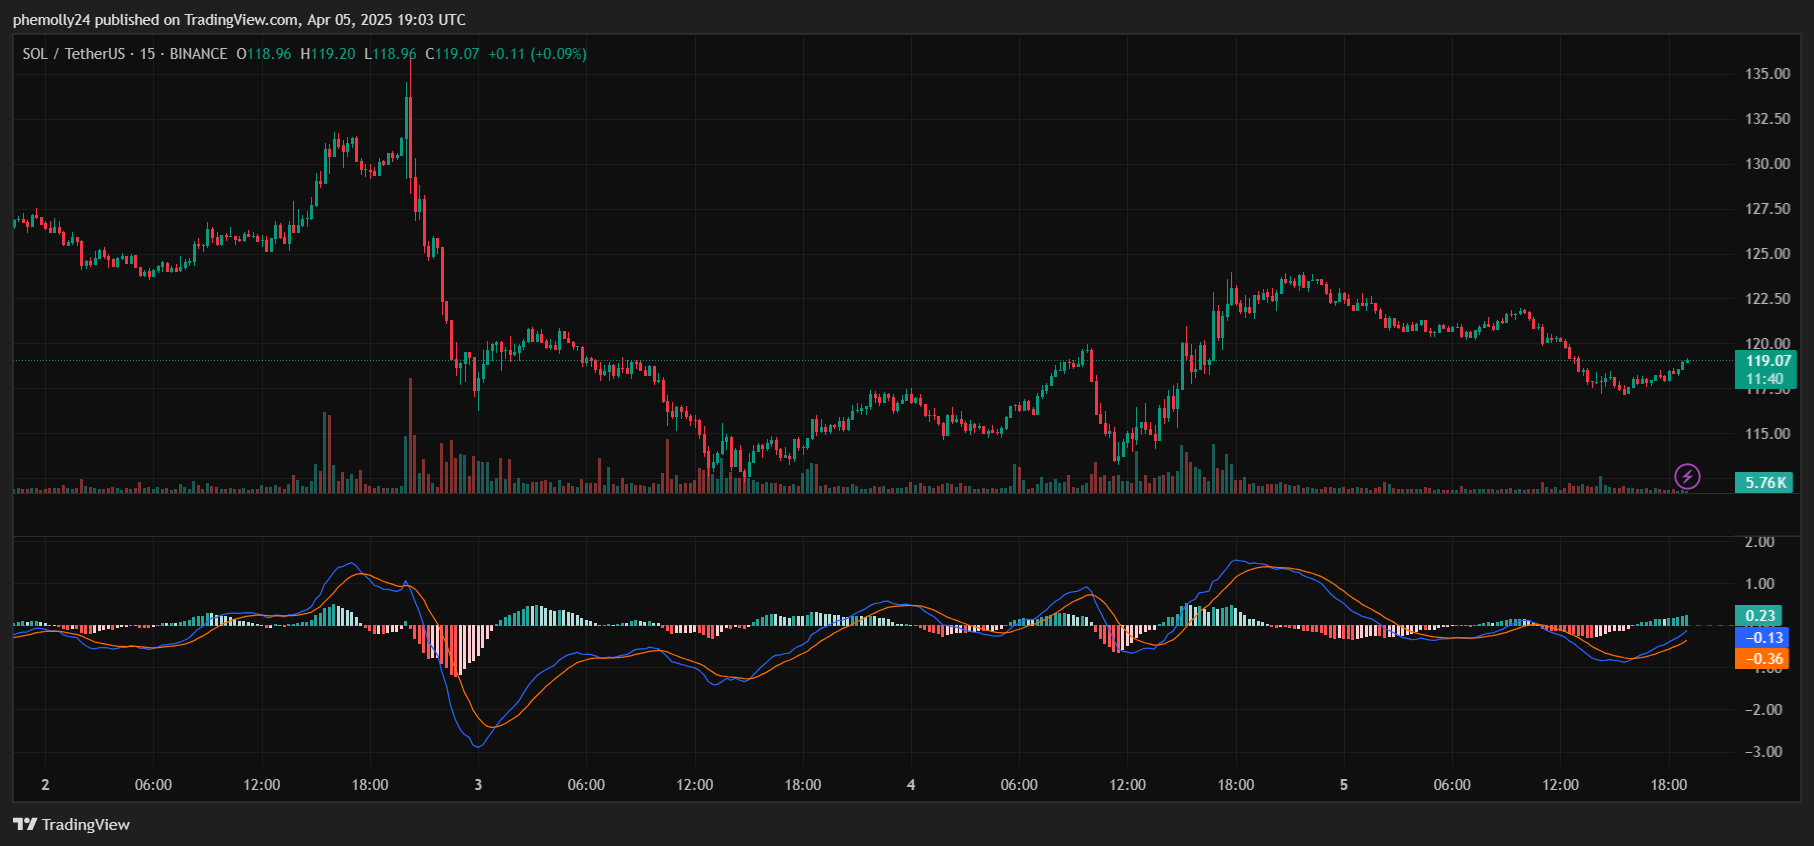Click date marker 3 on time axis
Viewport: 1814px width, 846px height.
tap(478, 785)
